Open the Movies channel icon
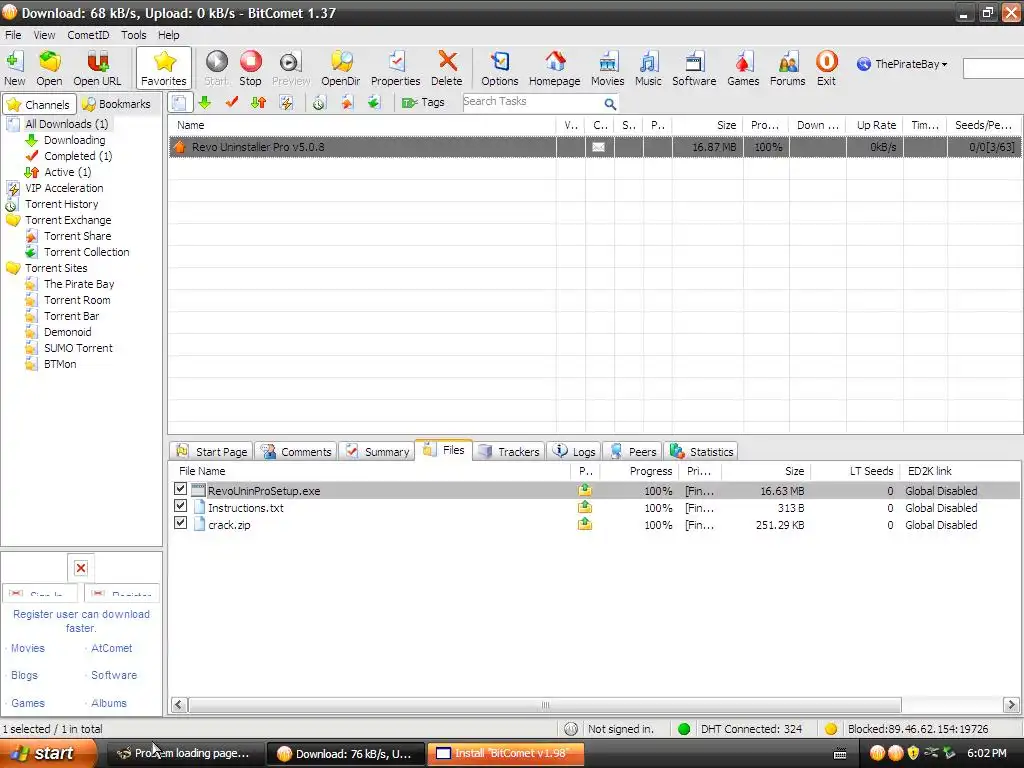Screen dimensions: 1024x768 607,68
